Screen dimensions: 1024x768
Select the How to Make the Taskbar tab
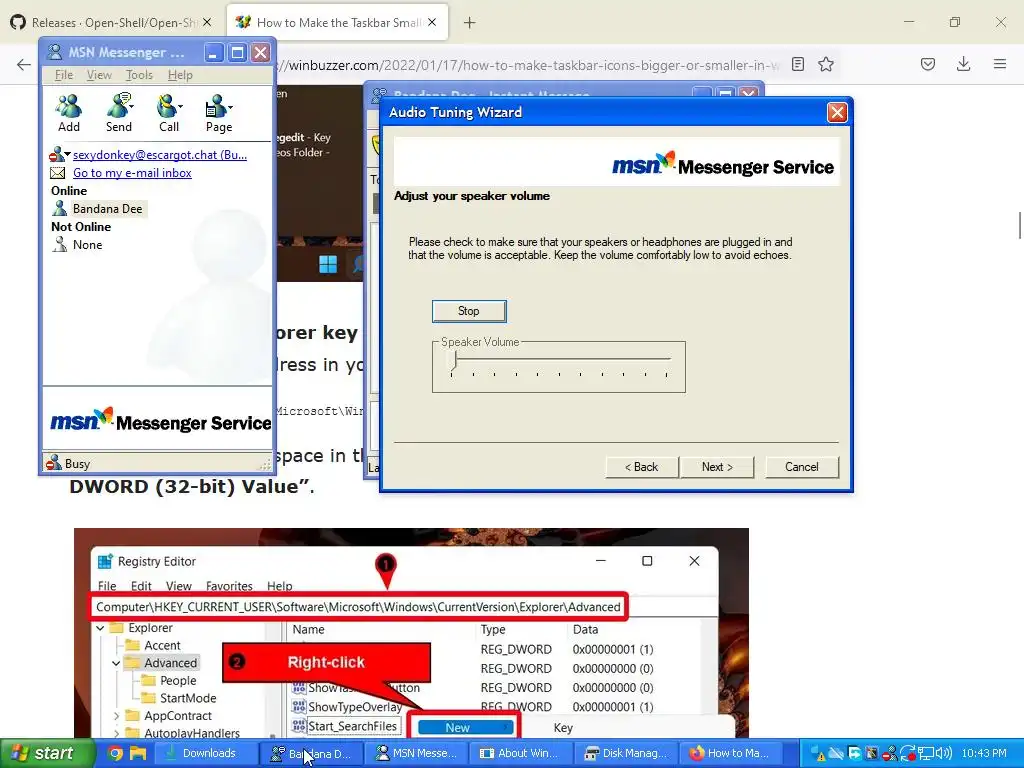(x=337, y=23)
